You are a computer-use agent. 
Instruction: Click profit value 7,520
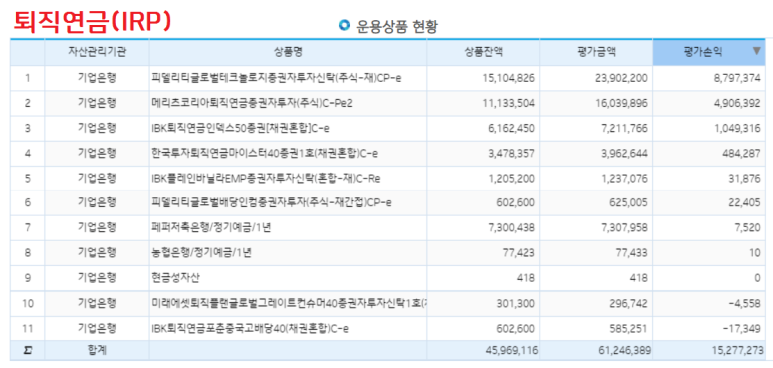[x=748, y=227]
